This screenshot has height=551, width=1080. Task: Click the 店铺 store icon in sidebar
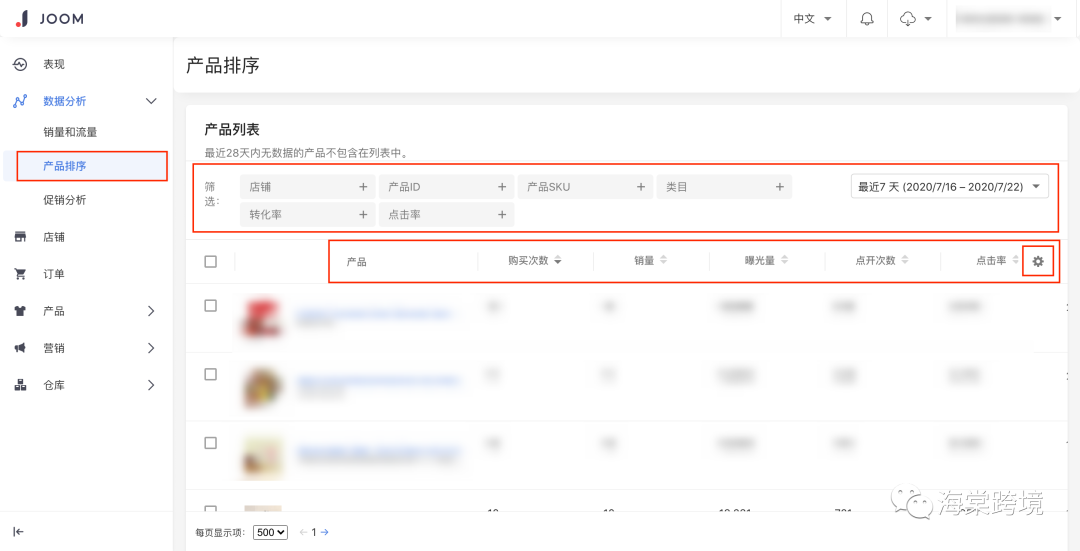pyautogui.click(x=20, y=237)
